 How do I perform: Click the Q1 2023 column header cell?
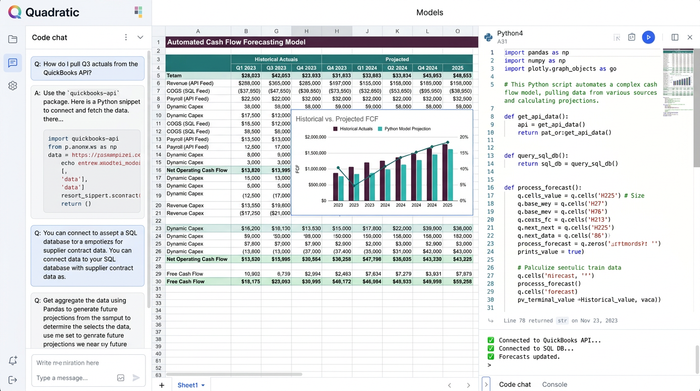(x=246, y=68)
